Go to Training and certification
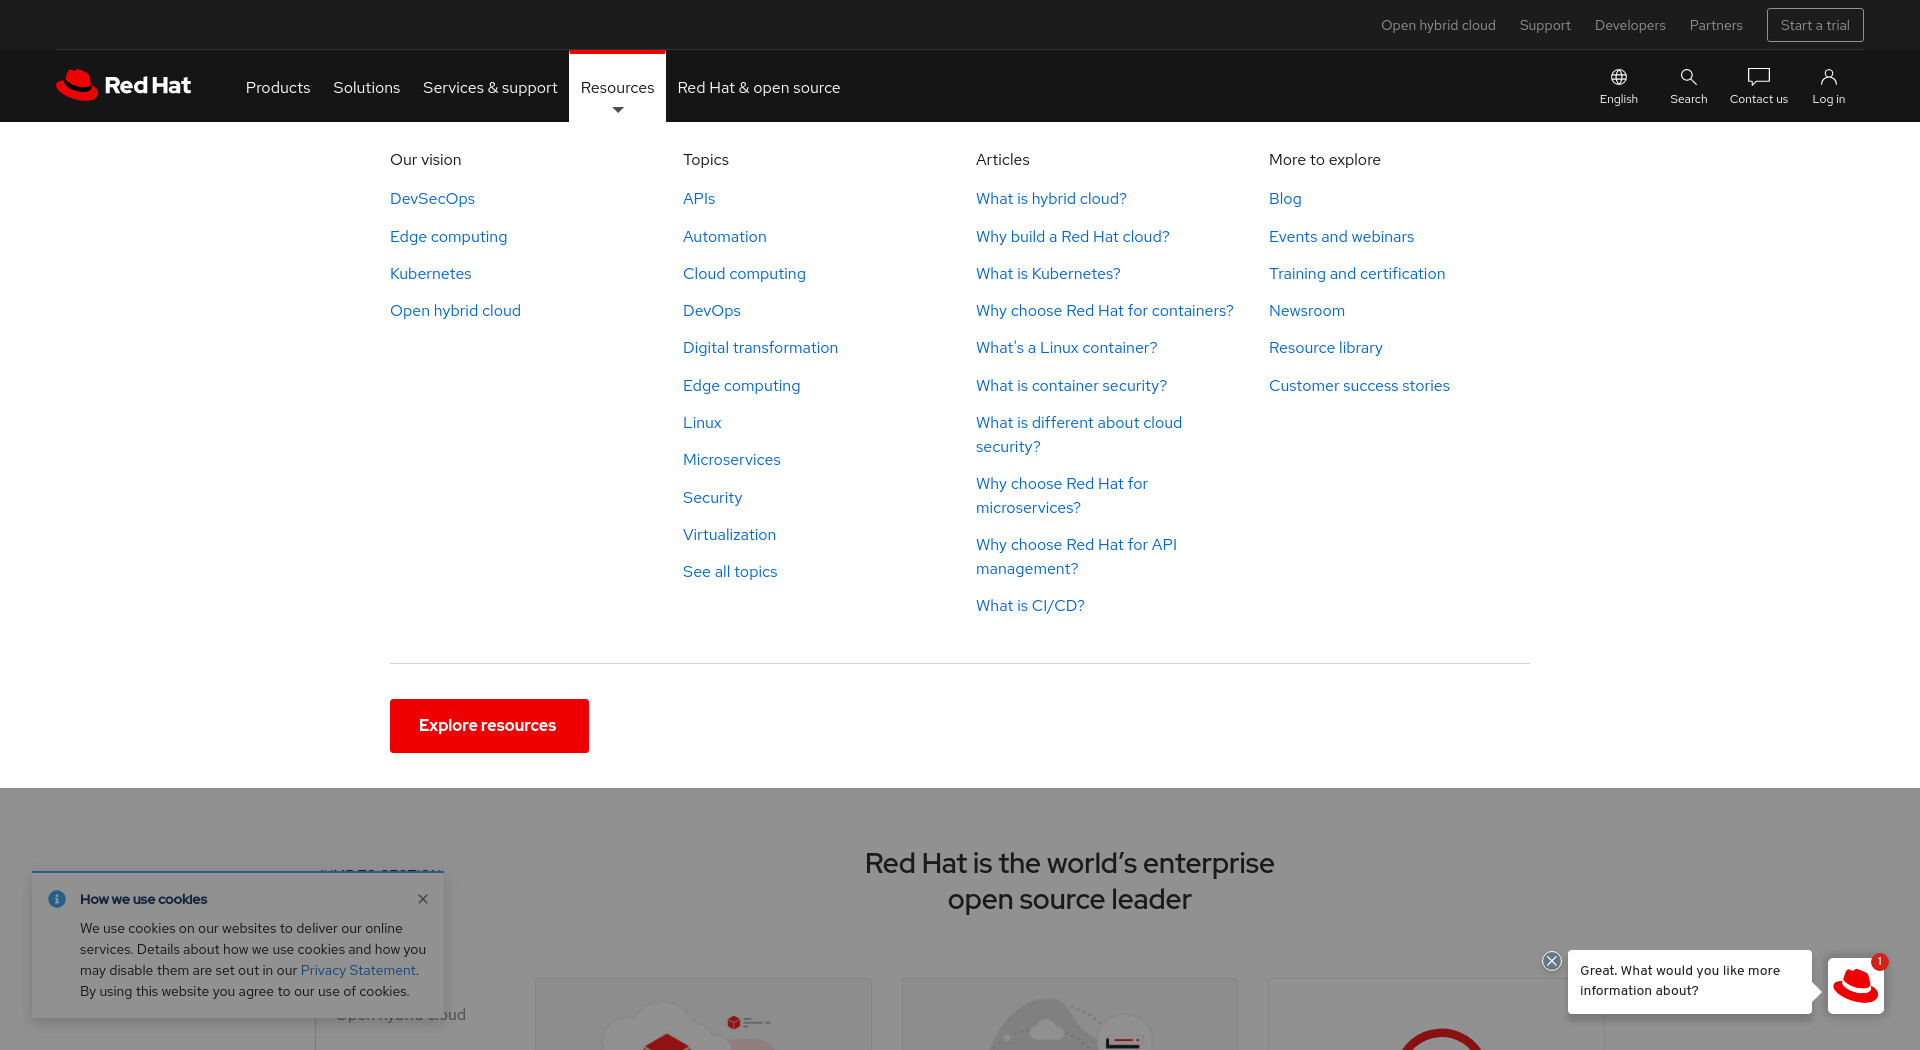This screenshot has width=1920, height=1050. [1357, 274]
